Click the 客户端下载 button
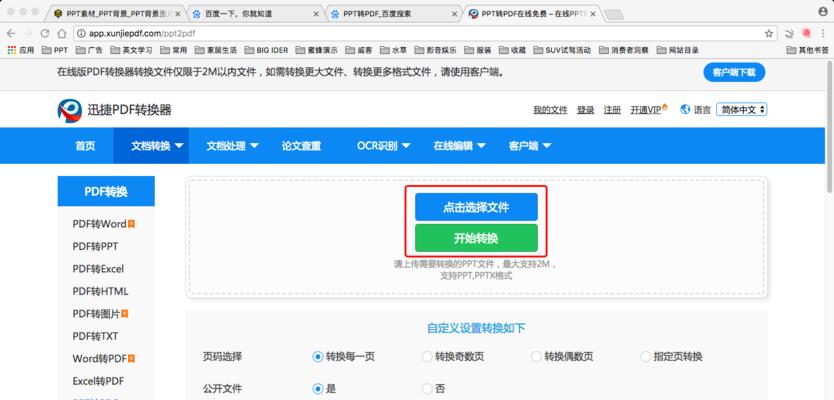Viewport: 834px width, 400px height. click(734, 72)
